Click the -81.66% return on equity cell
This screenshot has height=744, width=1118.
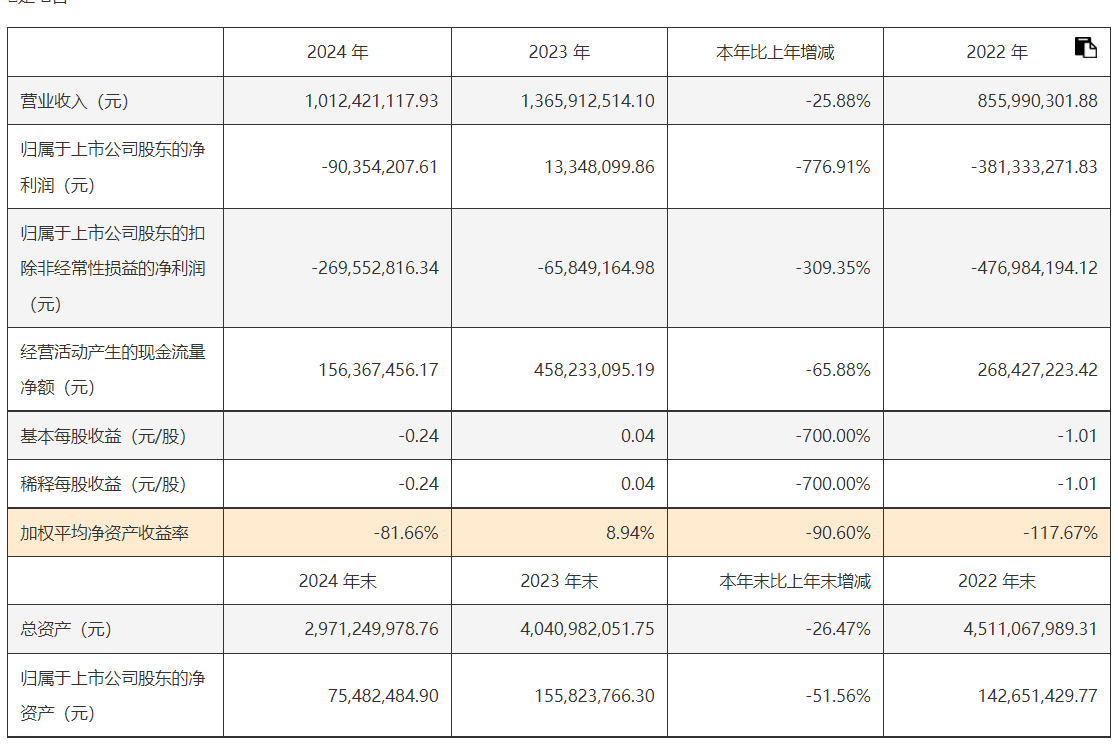point(406,533)
